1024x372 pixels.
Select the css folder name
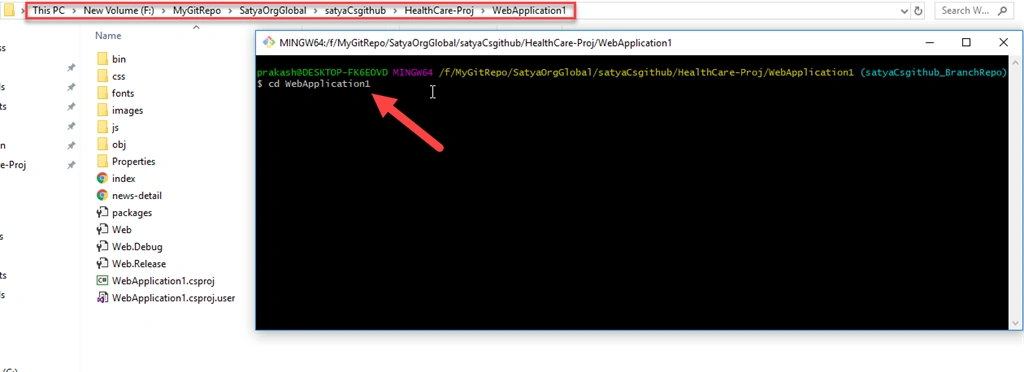(118, 76)
